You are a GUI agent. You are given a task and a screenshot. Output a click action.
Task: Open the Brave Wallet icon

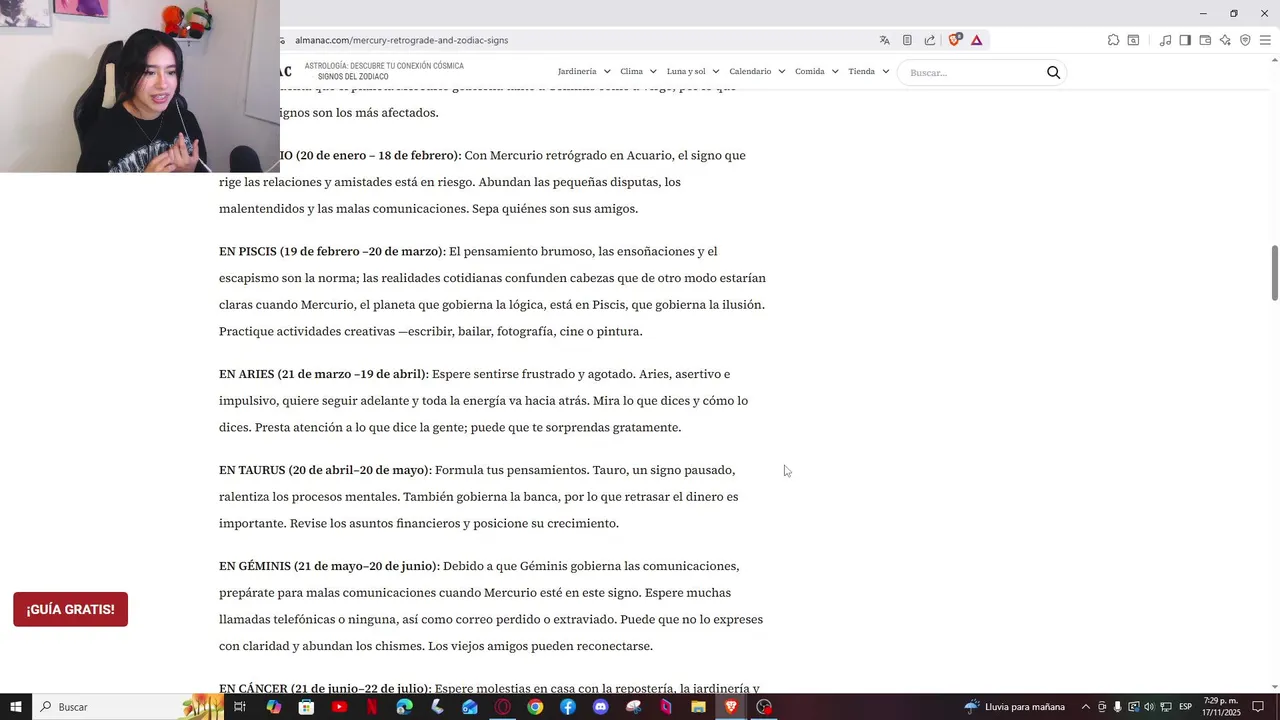click(1205, 40)
